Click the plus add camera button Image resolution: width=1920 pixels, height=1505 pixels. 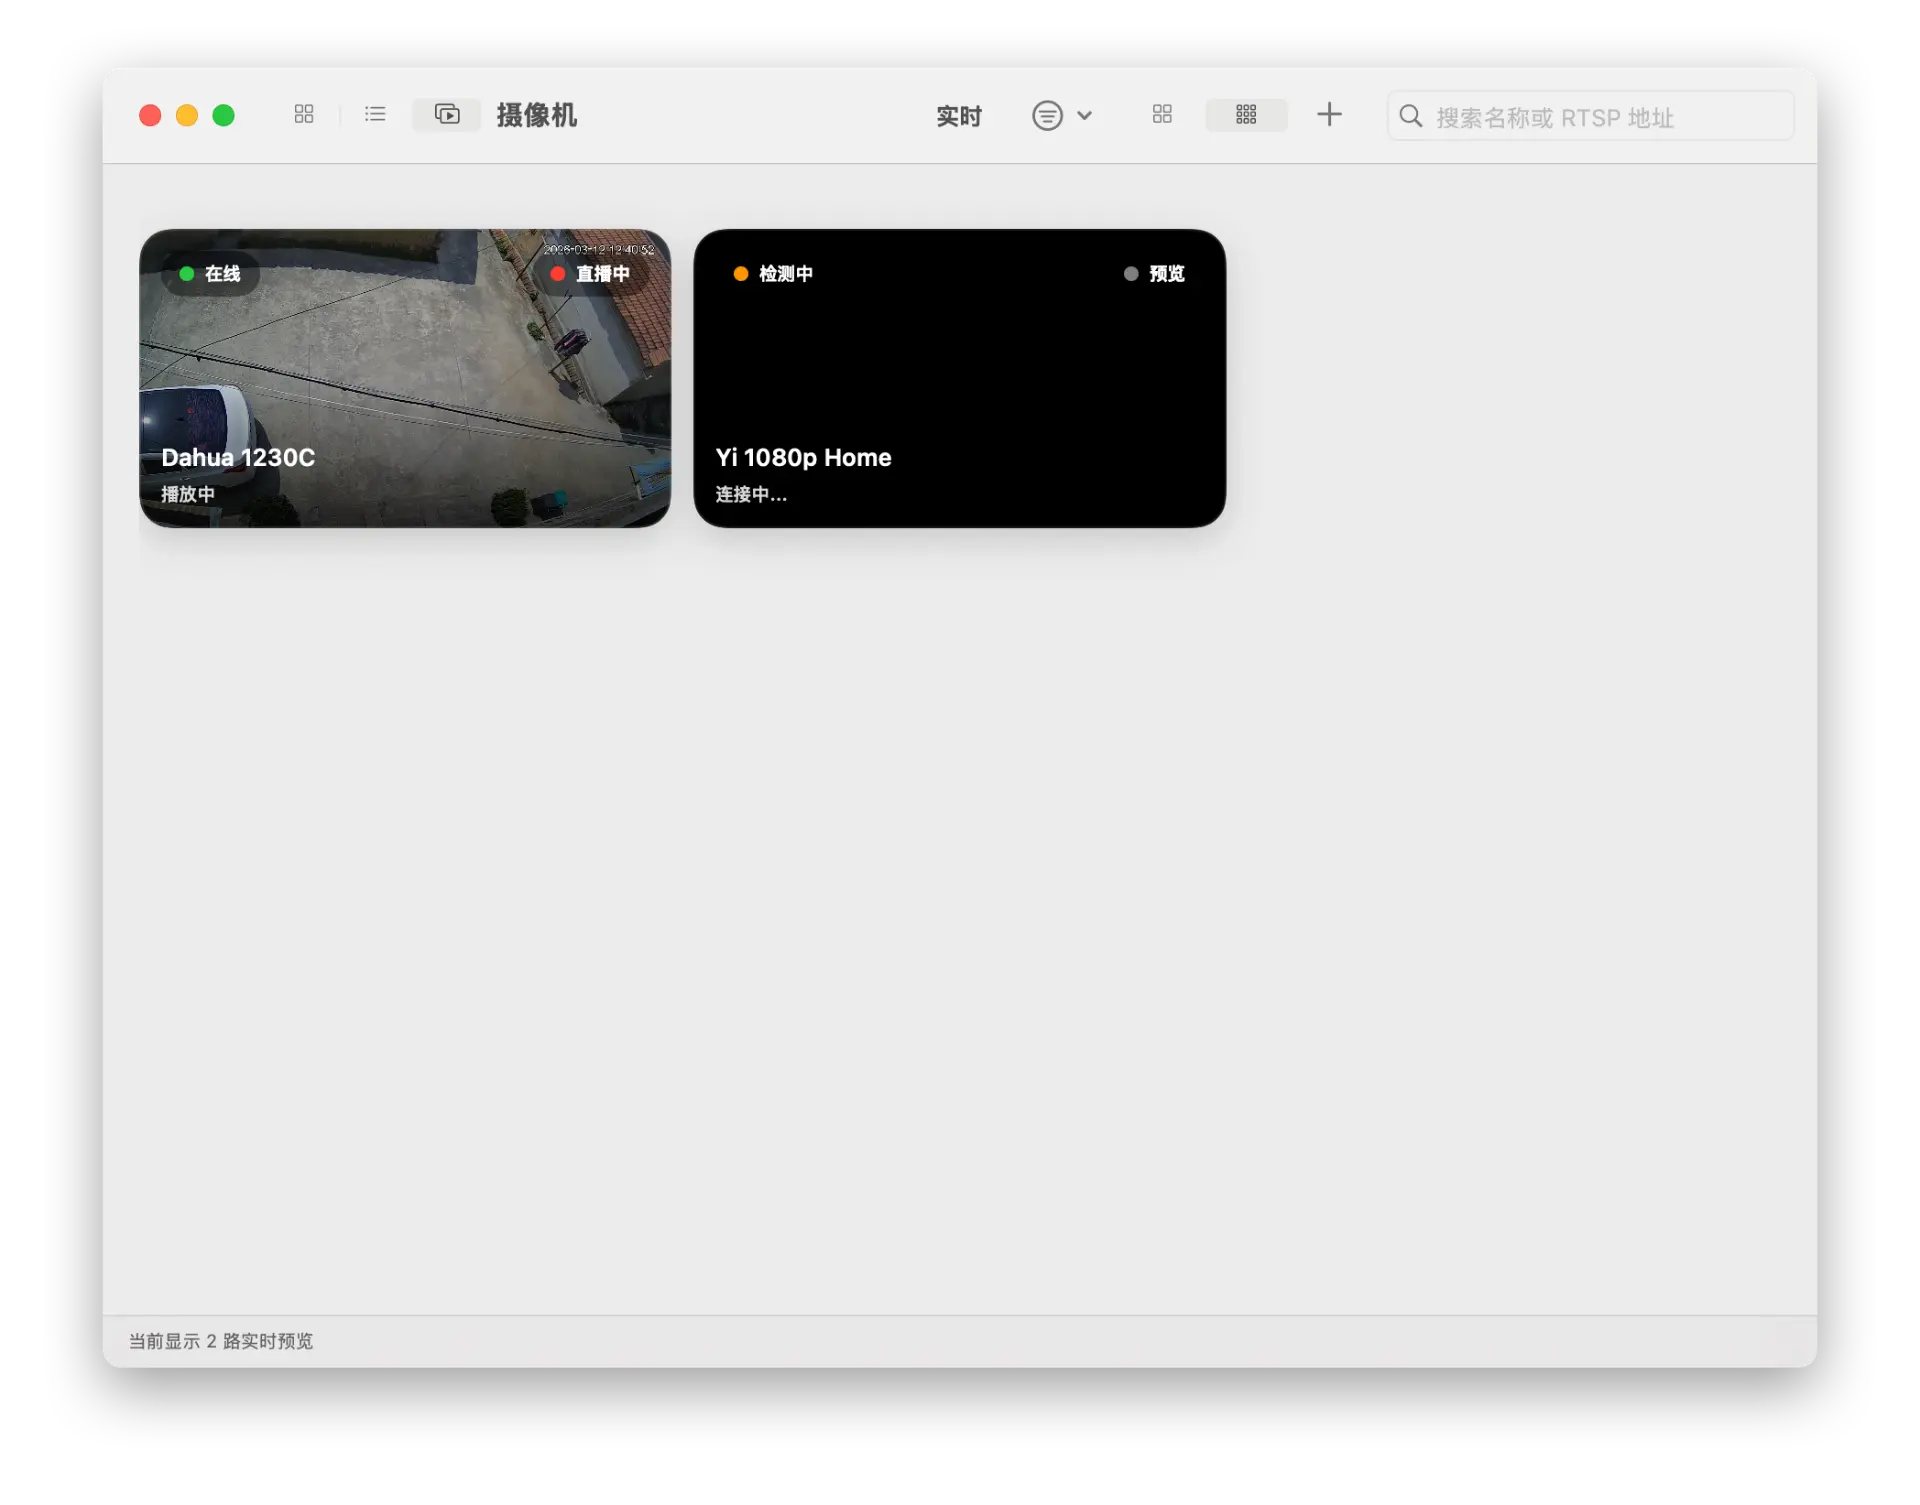click(1329, 114)
